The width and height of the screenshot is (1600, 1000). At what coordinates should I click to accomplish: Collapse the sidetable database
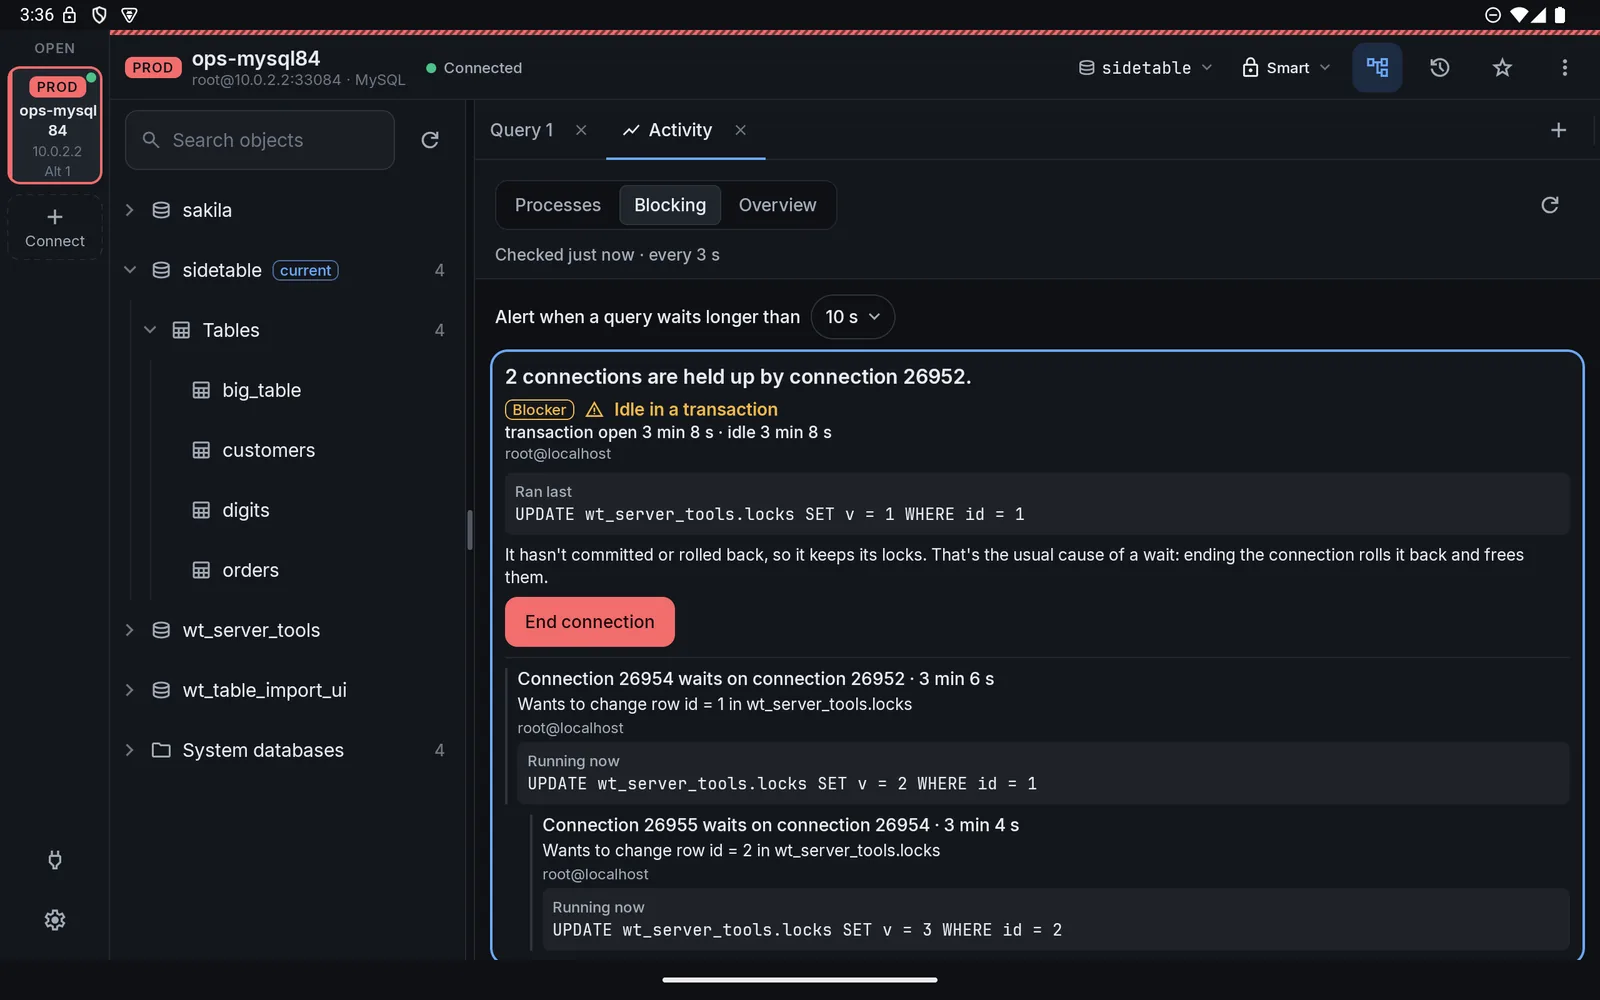(129, 270)
